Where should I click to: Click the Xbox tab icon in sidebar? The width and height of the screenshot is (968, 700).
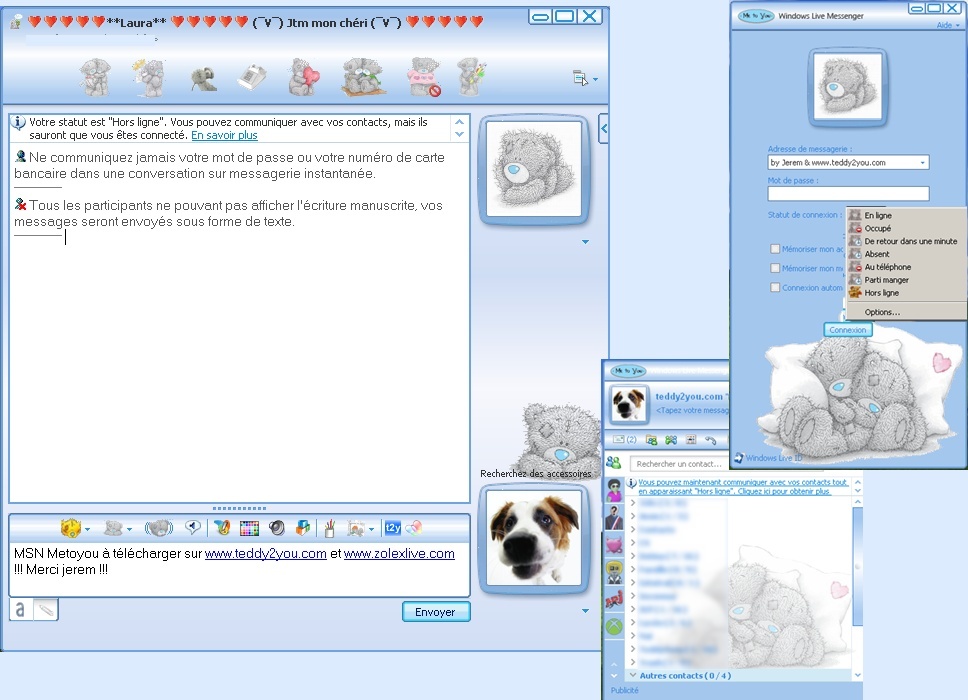614,627
